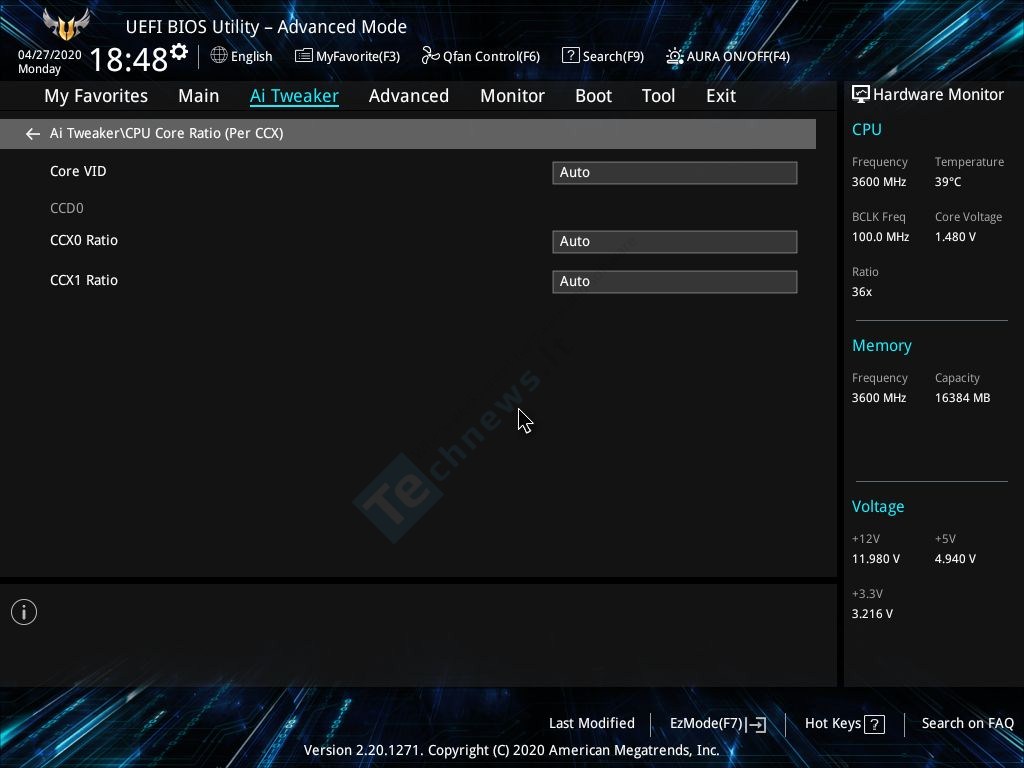The height and width of the screenshot is (768, 1024).
Task: Click the CPU temperature 39°C value
Action: tap(948, 182)
